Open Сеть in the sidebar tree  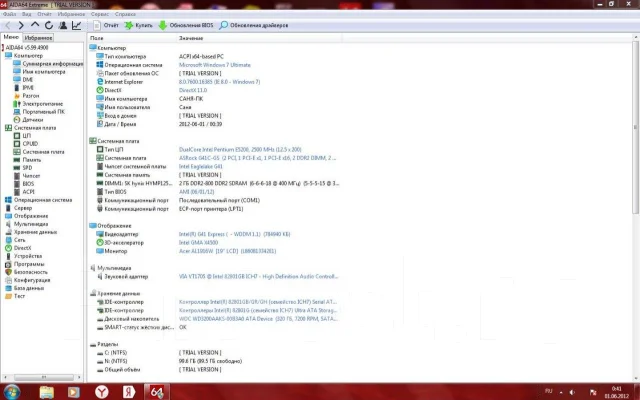(19, 240)
